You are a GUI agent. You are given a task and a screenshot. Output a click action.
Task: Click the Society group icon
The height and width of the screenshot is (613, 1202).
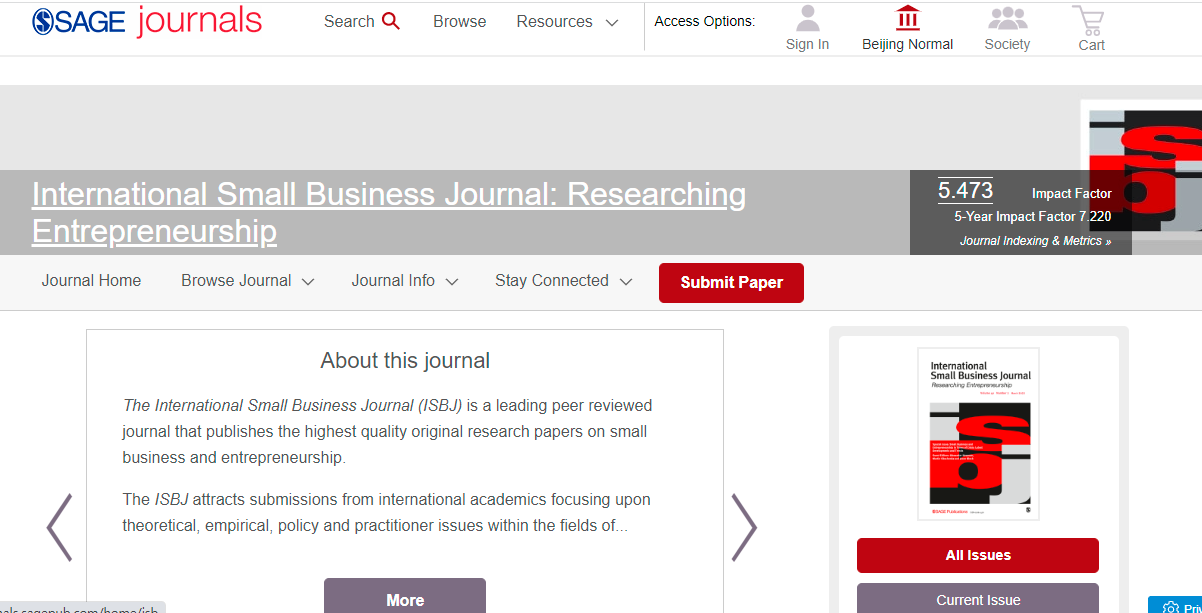1007,19
